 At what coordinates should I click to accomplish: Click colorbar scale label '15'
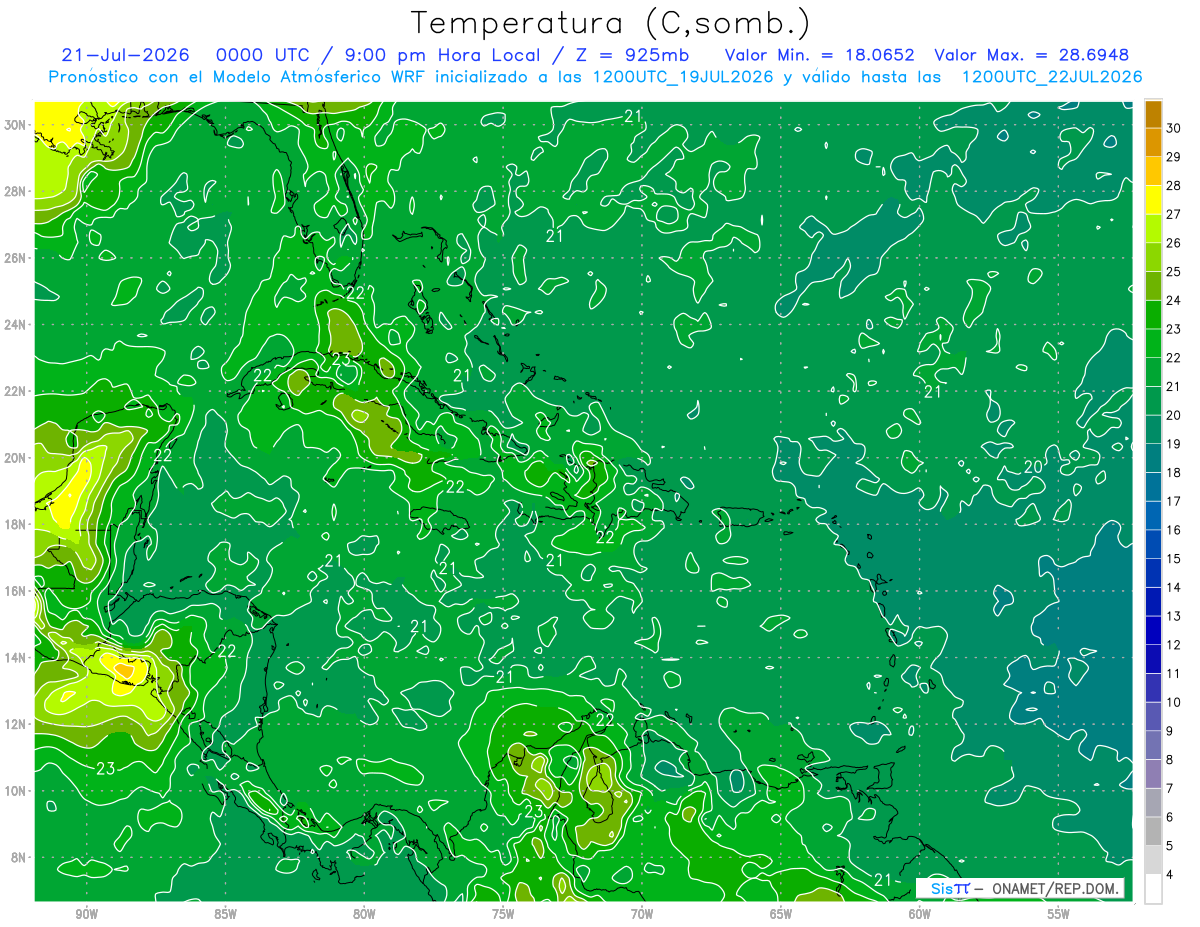click(x=1174, y=558)
